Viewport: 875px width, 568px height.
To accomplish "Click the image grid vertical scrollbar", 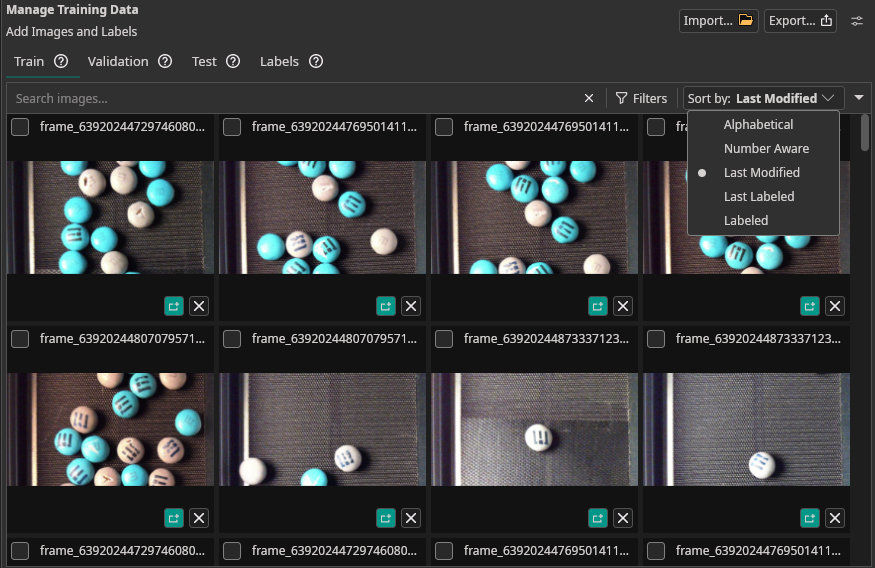I will point(864,132).
